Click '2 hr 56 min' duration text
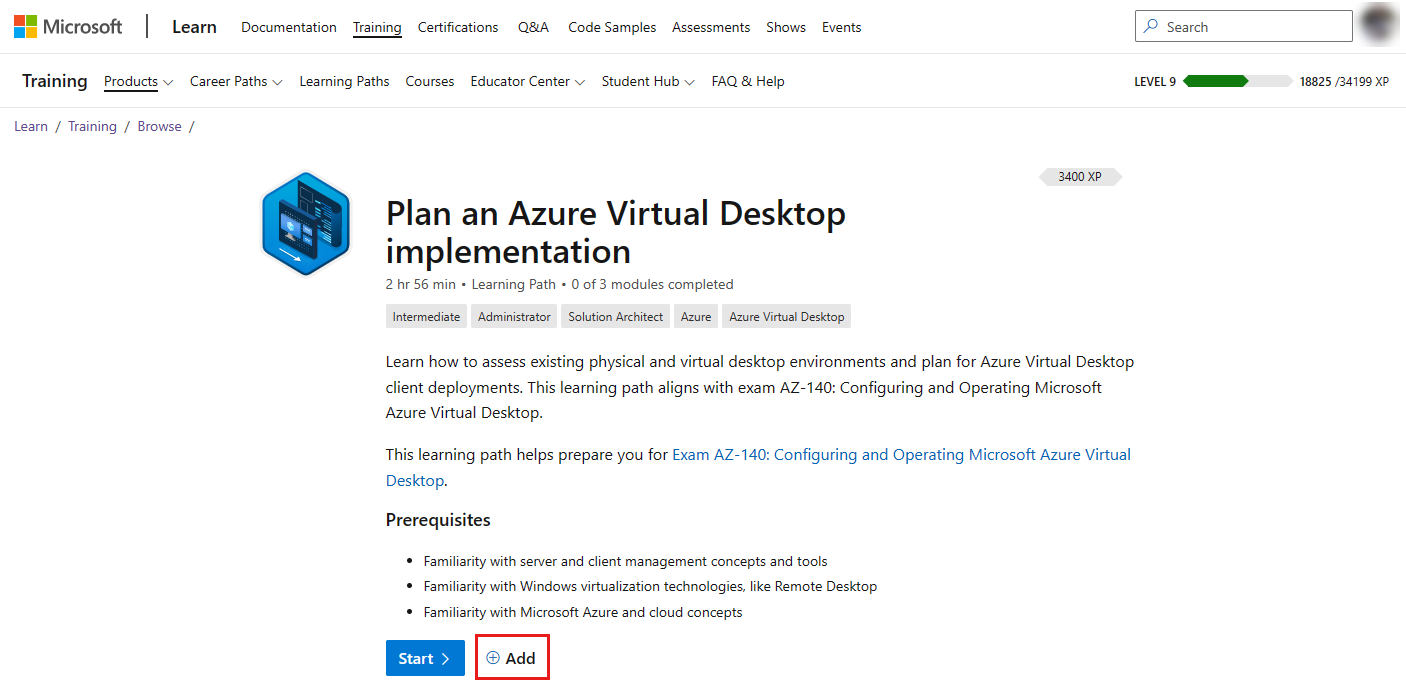The image size is (1406, 693). [x=420, y=284]
